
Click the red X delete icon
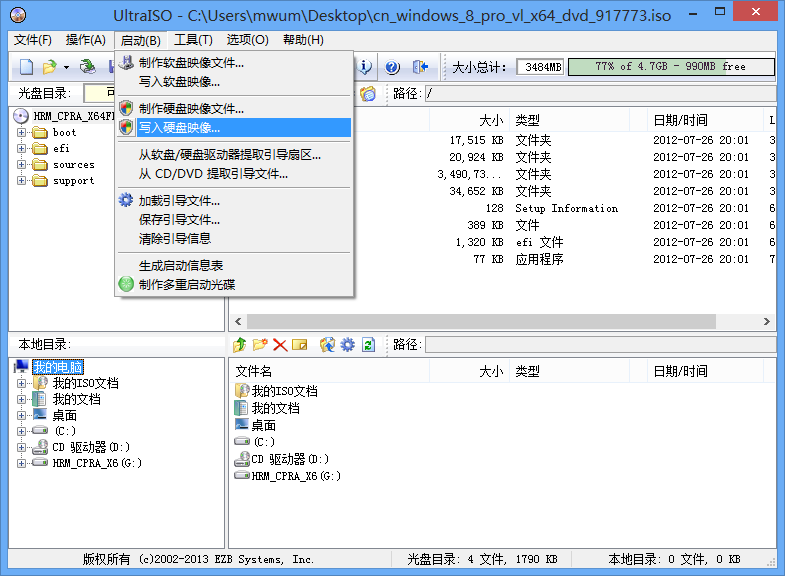click(x=280, y=345)
